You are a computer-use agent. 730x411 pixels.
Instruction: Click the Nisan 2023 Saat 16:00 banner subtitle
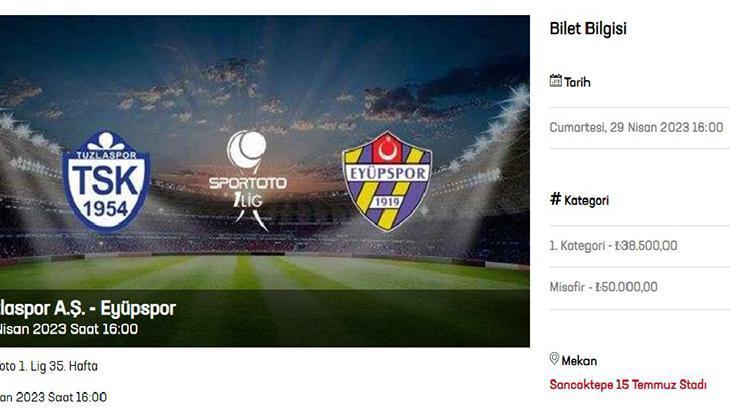(x=69, y=329)
